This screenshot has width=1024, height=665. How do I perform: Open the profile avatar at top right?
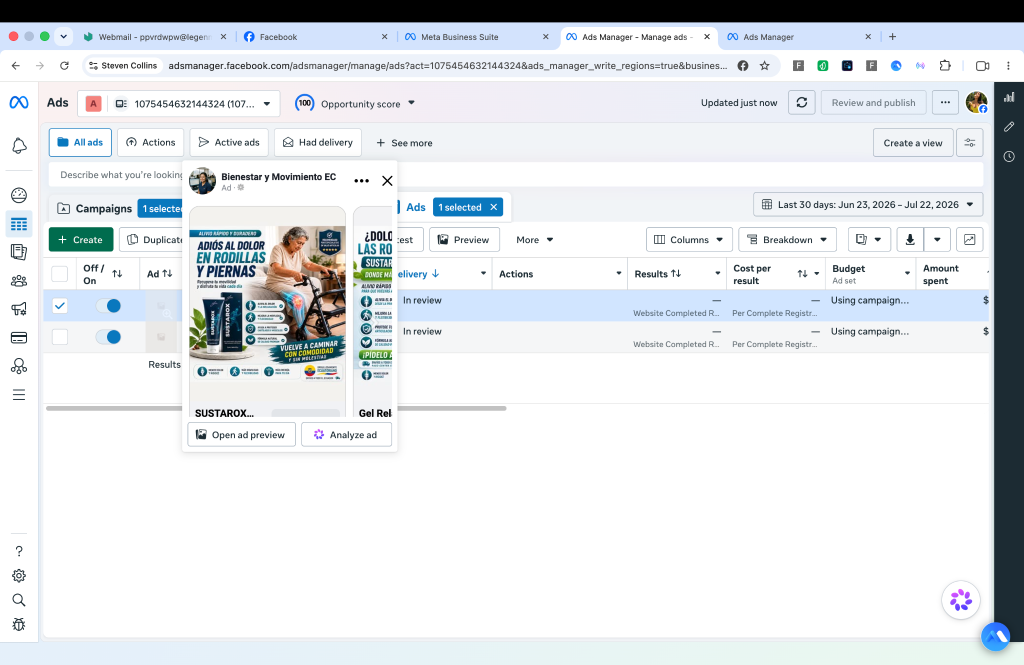(976, 103)
